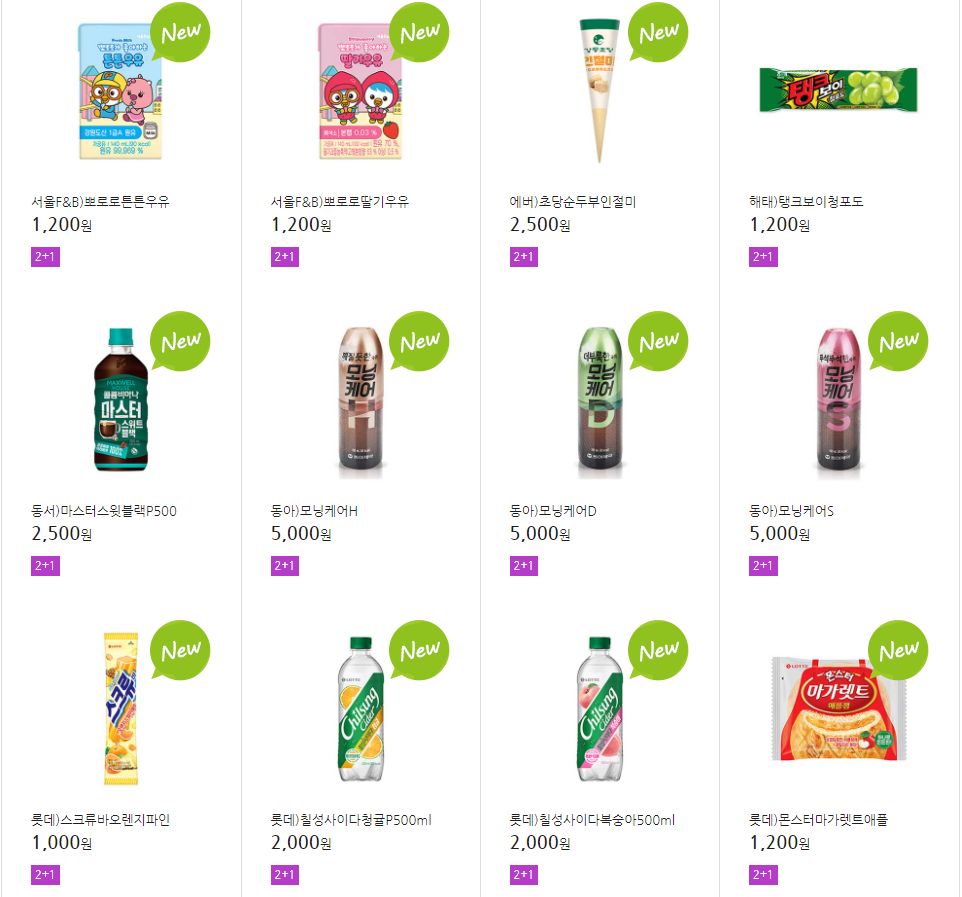962x897 pixels.
Task: Open the 몬스터마가렛트애플 snack image
Action: (839, 709)
